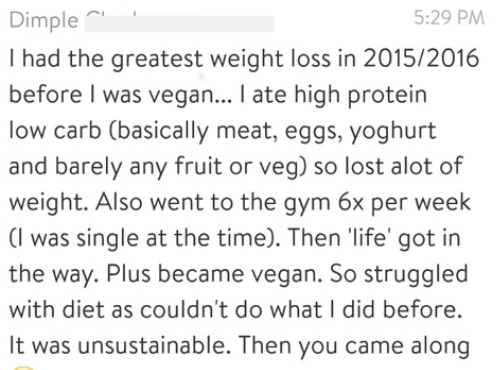The height and width of the screenshot is (370, 498).
Task: Click the 5:29 PM timestamp
Action: click(x=449, y=17)
